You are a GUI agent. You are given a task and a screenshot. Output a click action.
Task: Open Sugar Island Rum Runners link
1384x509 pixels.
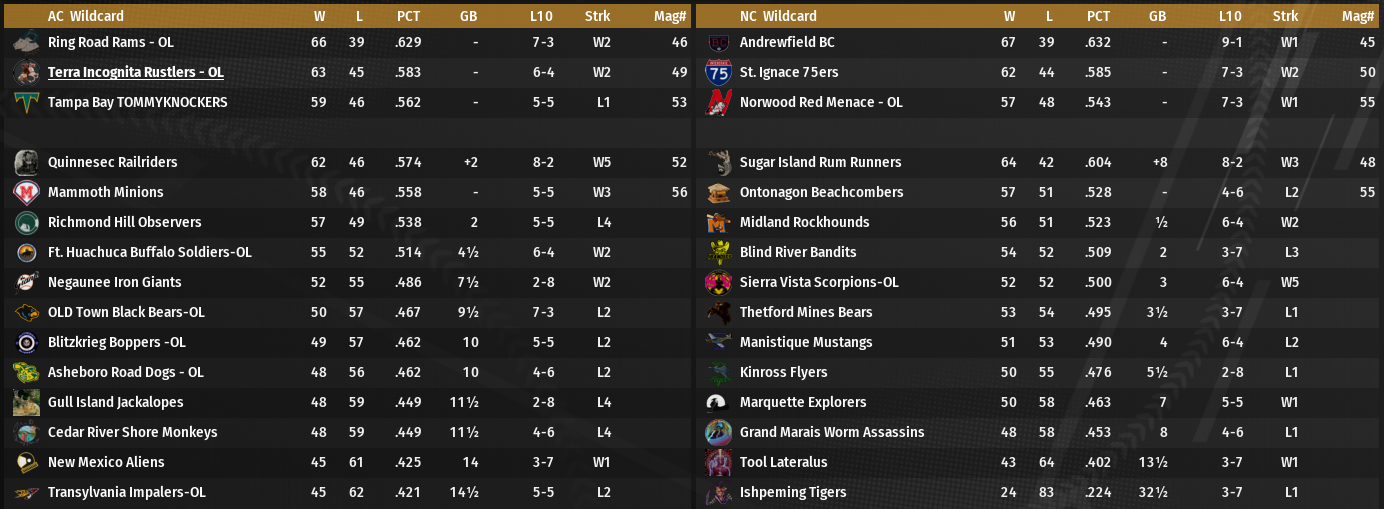[820, 162]
